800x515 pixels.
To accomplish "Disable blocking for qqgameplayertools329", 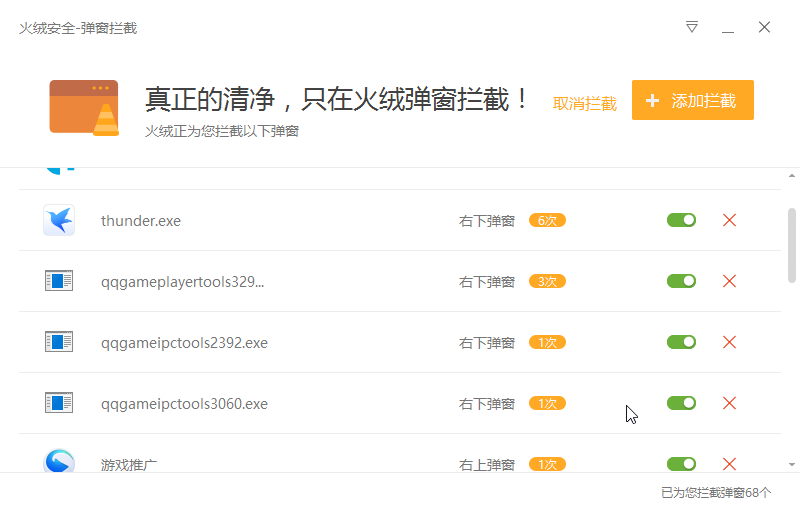I will (x=681, y=281).
